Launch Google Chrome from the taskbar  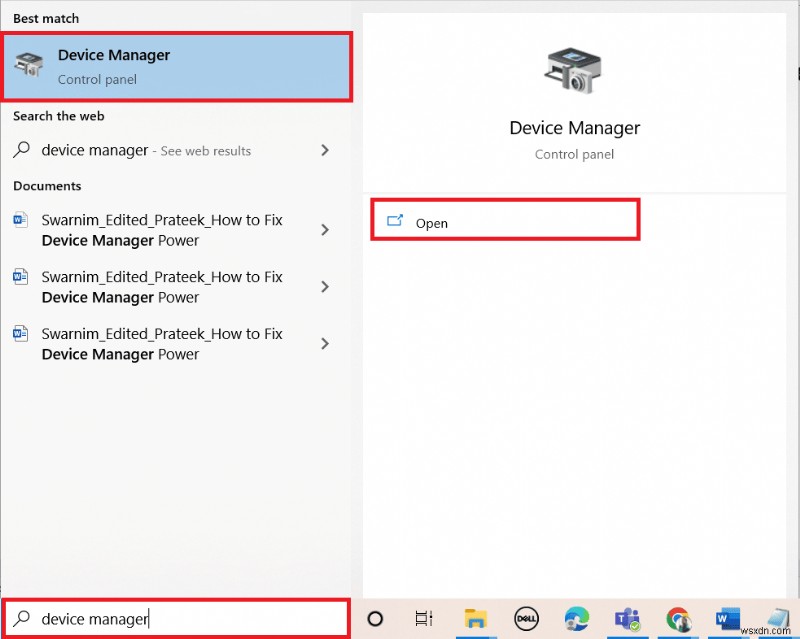click(679, 619)
